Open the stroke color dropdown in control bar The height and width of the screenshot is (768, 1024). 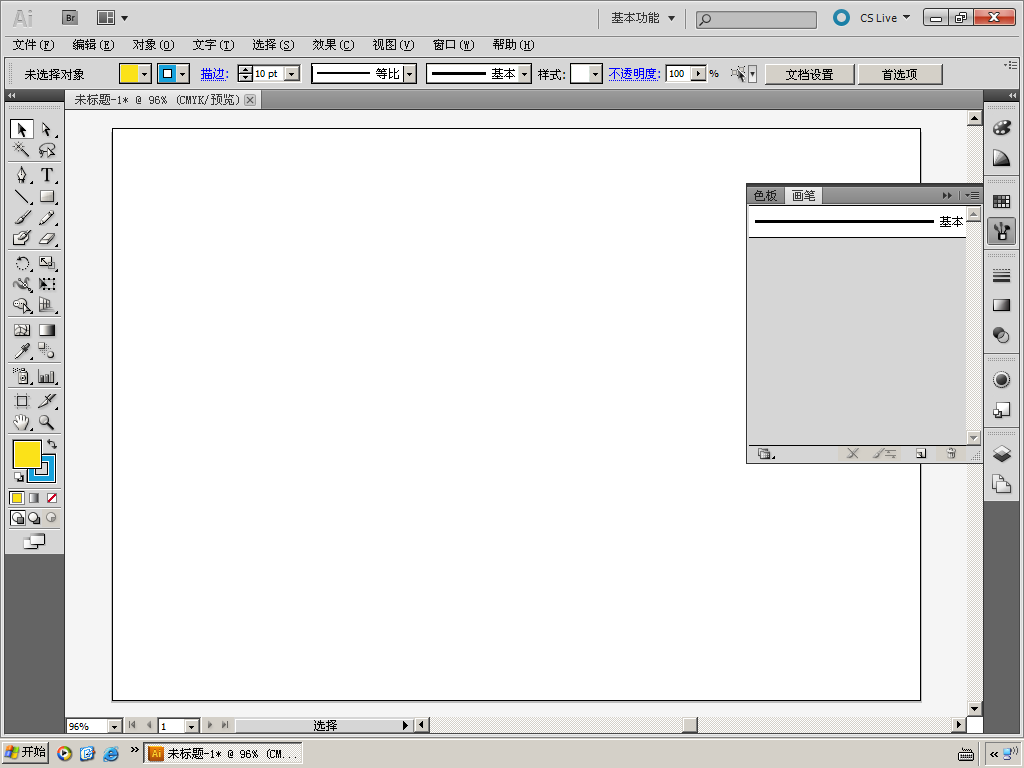(183, 74)
